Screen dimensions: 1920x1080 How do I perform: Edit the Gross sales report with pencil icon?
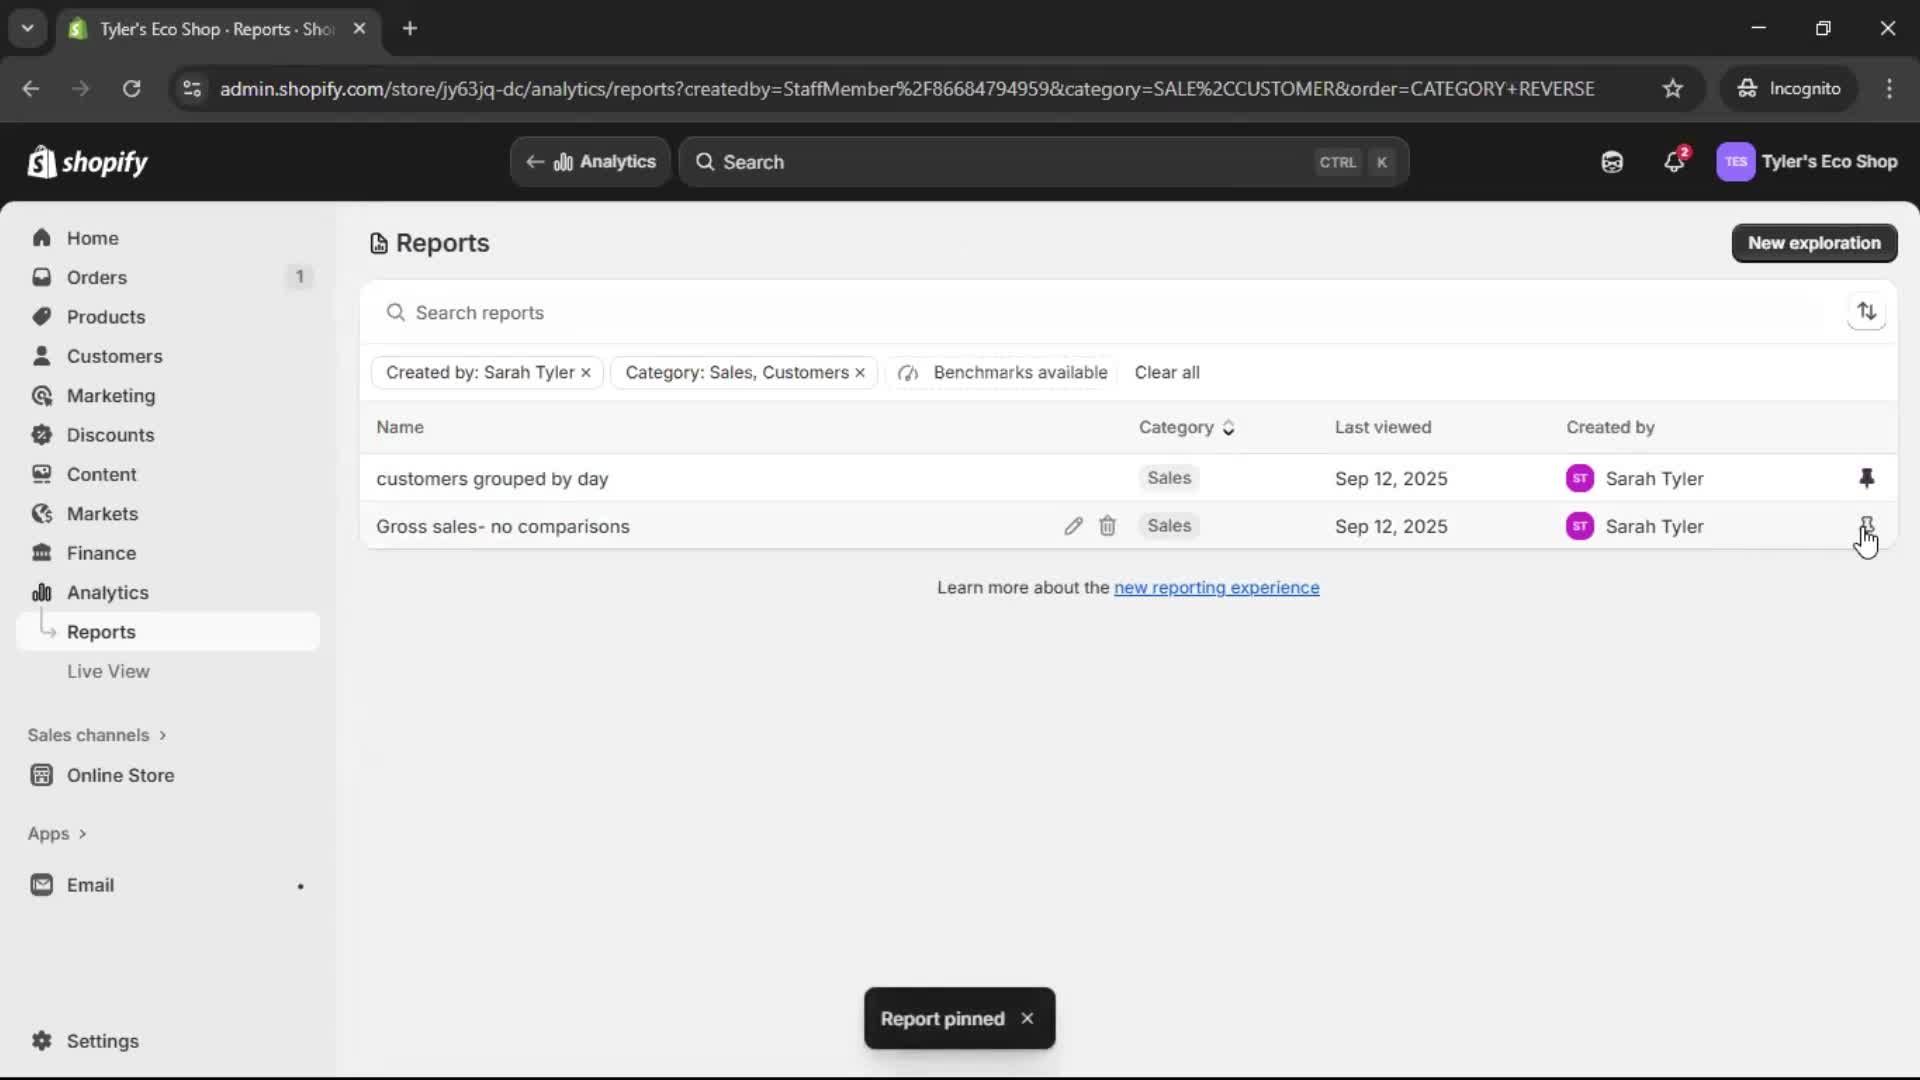coord(1073,525)
